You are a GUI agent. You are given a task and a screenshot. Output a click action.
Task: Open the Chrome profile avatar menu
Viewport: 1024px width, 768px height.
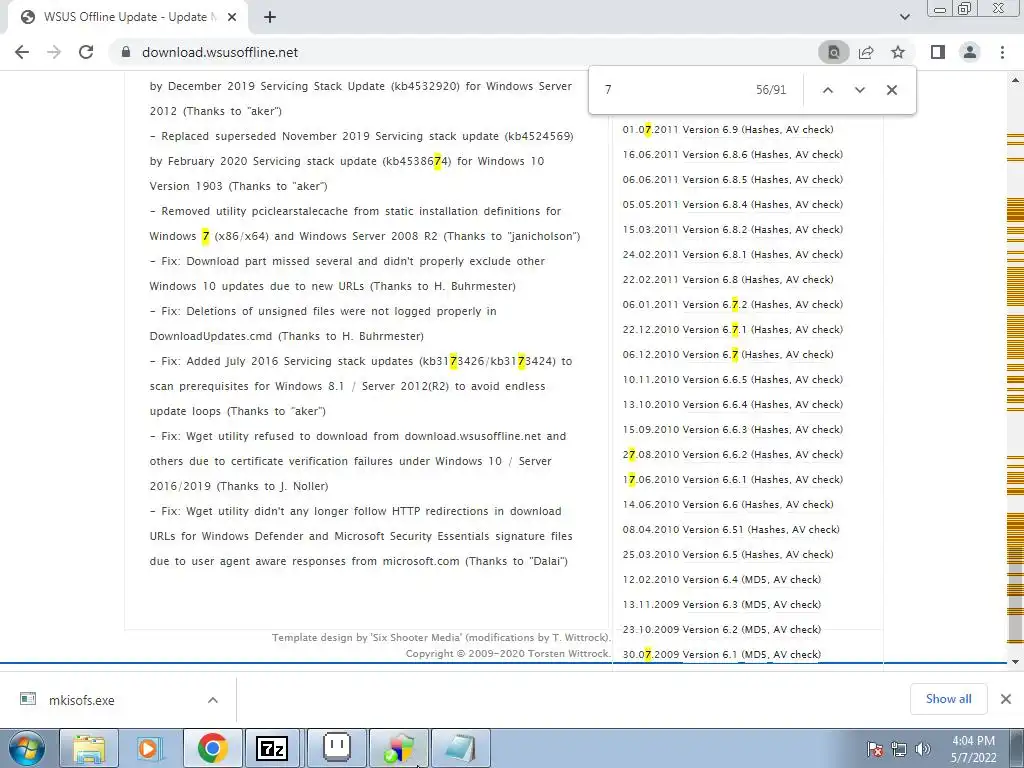pos(970,52)
